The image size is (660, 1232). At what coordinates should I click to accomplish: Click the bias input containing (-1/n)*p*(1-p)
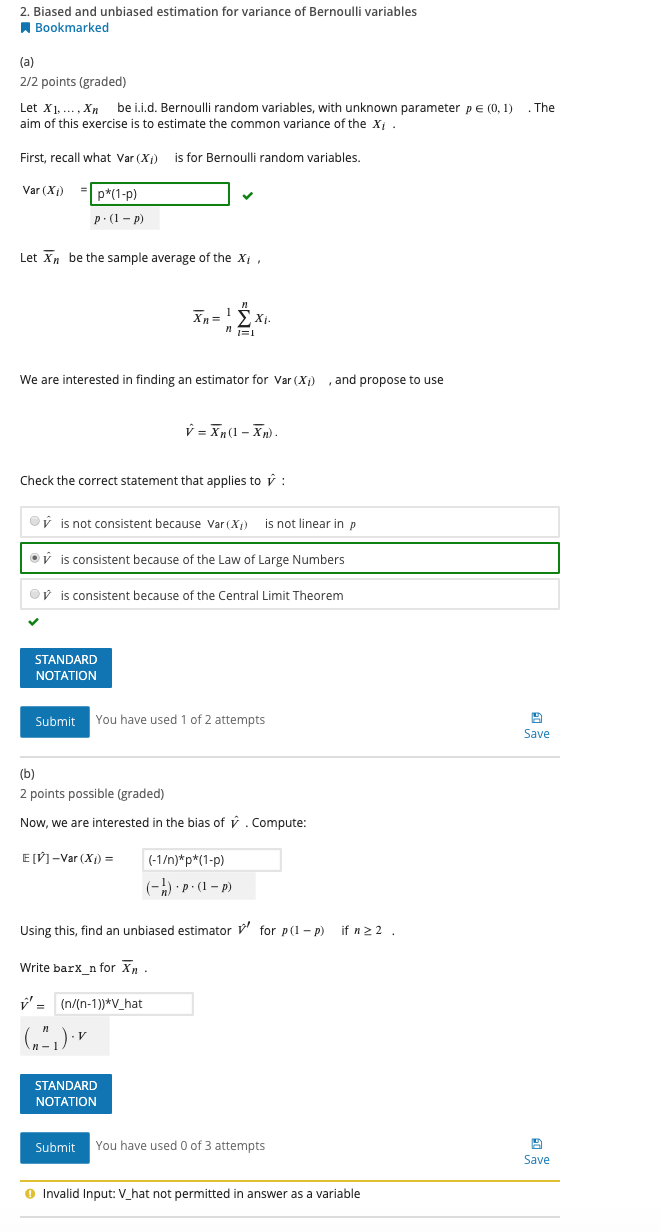(211, 860)
